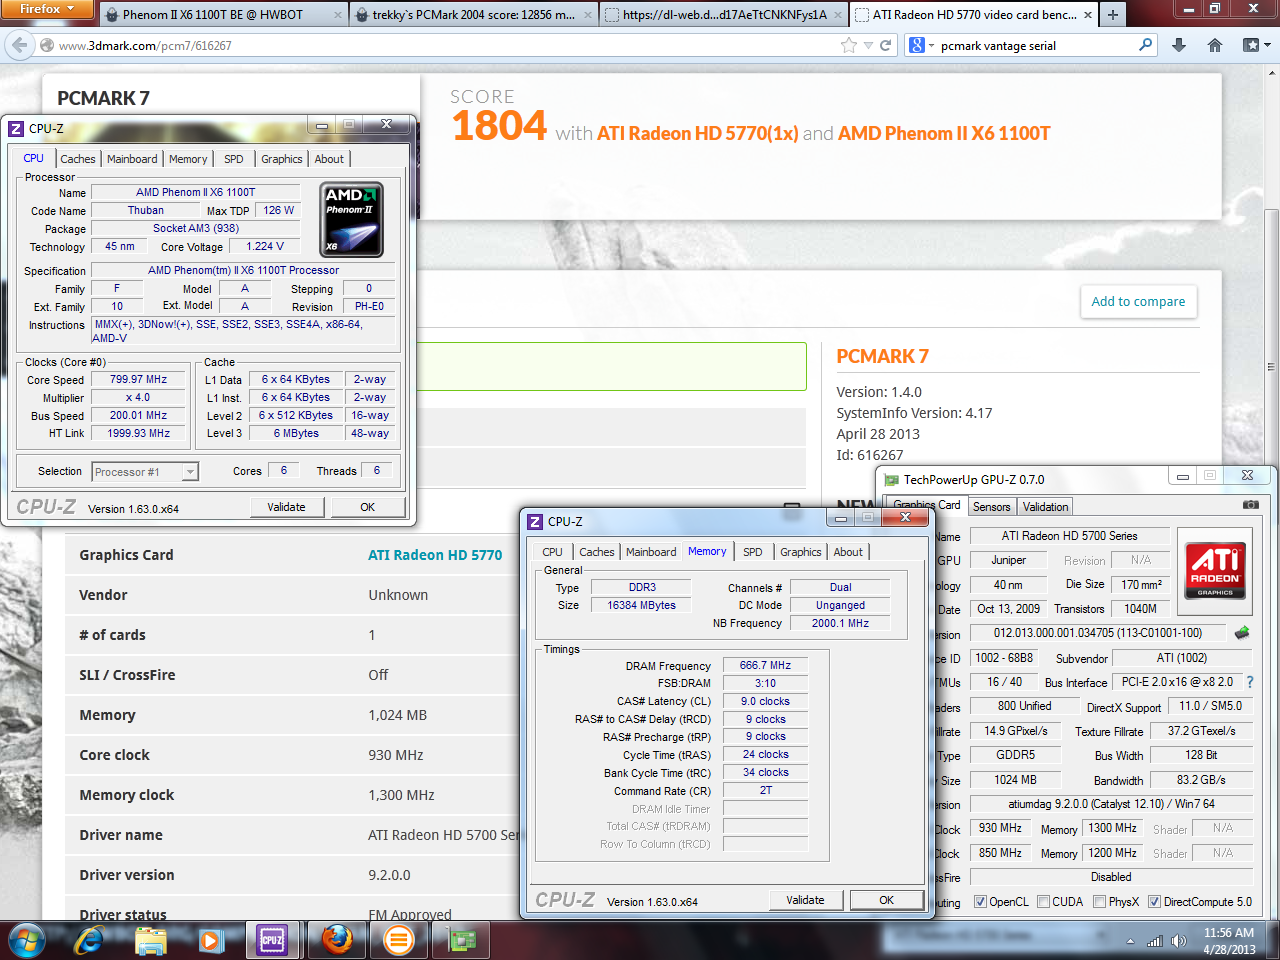This screenshot has width=1280, height=960.
Task: Open the Windows Start menu
Action: coord(27,940)
